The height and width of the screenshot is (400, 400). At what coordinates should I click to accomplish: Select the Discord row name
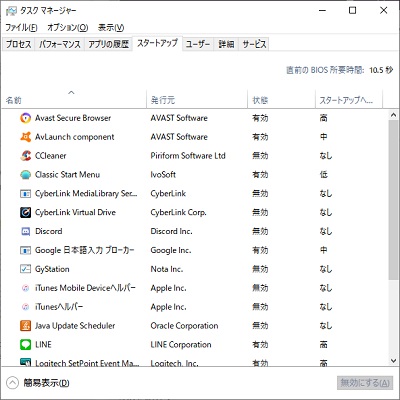[49, 231]
